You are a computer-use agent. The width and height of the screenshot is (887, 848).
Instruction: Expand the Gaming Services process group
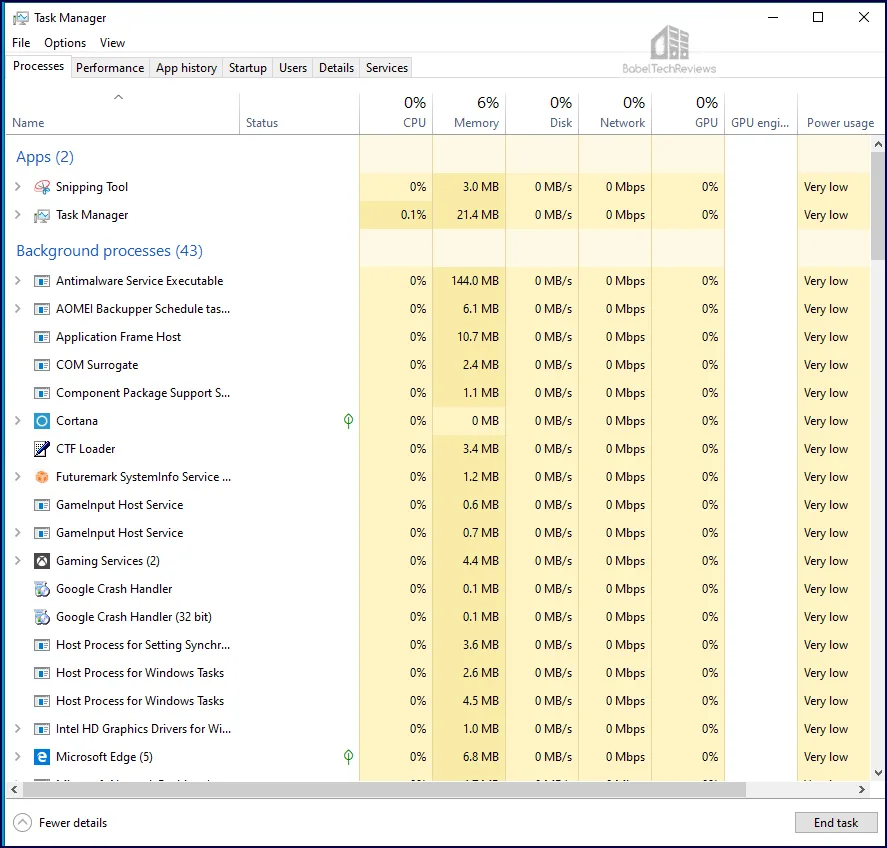(17, 561)
